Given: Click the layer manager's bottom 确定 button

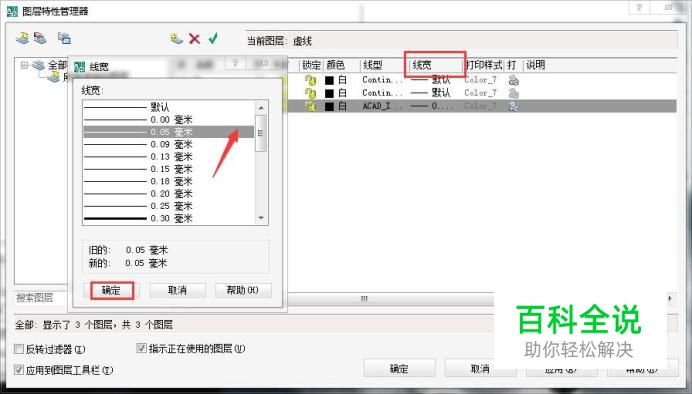Looking at the screenshot, I should (x=399, y=368).
